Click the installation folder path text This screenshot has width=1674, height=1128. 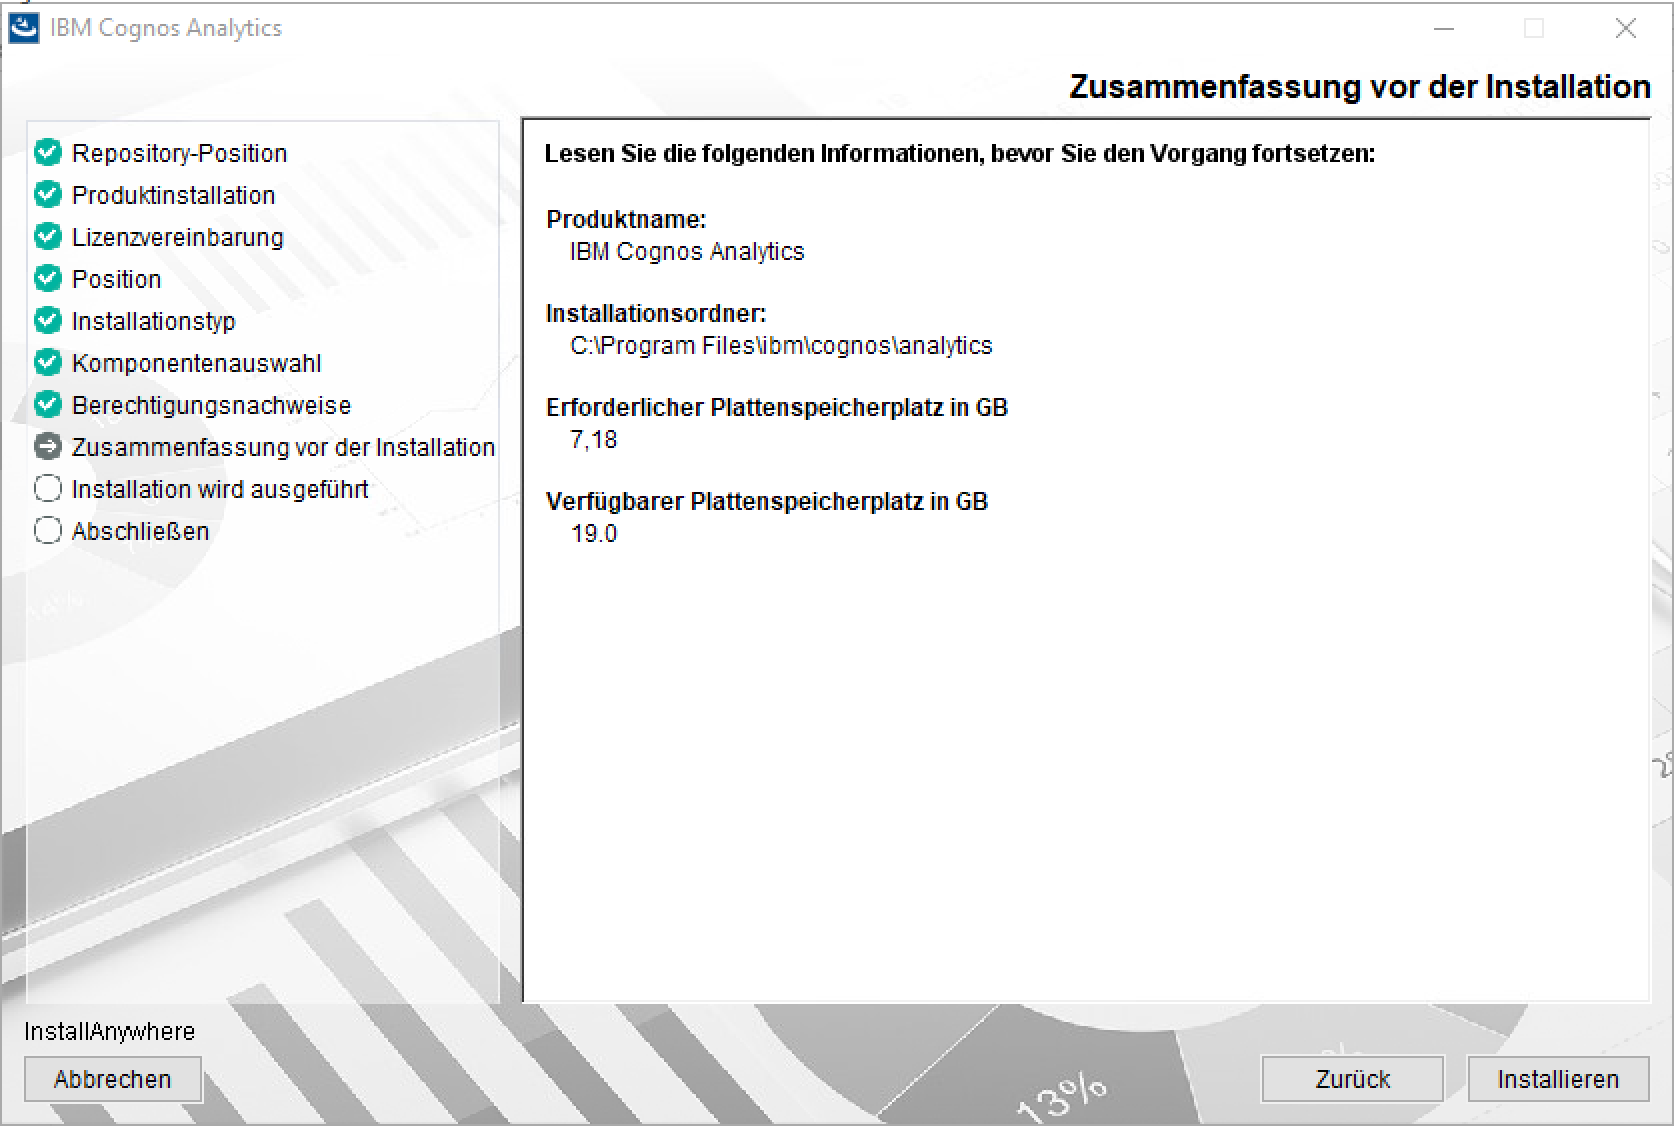781,346
